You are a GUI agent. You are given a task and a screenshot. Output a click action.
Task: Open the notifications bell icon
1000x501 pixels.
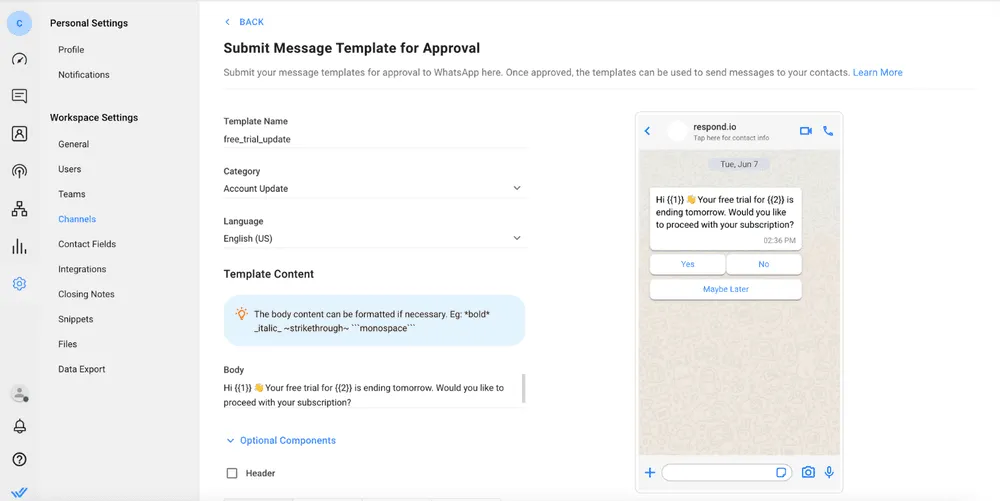click(20, 426)
